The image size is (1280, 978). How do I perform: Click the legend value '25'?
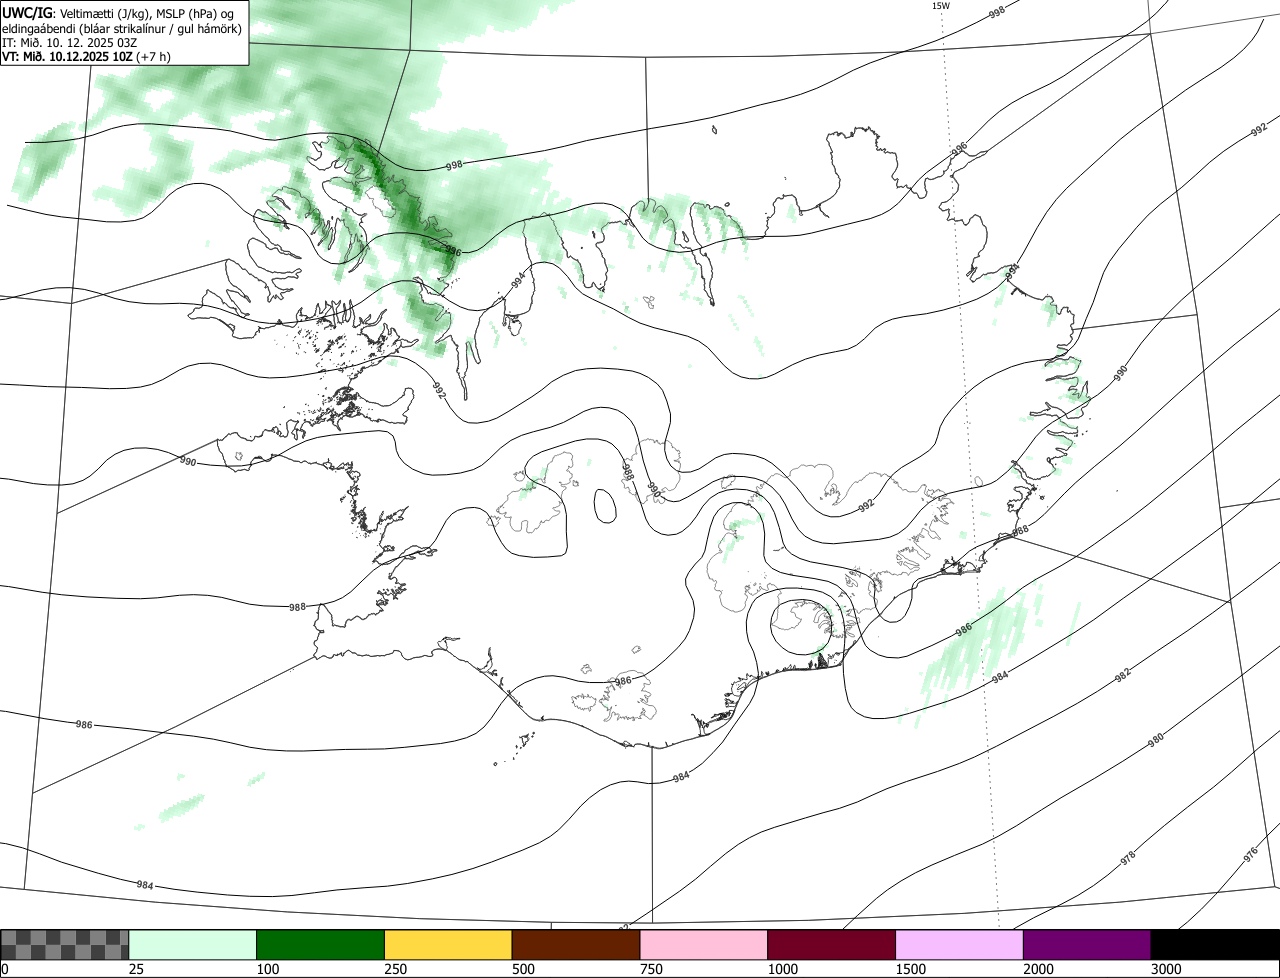click(136, 969)
